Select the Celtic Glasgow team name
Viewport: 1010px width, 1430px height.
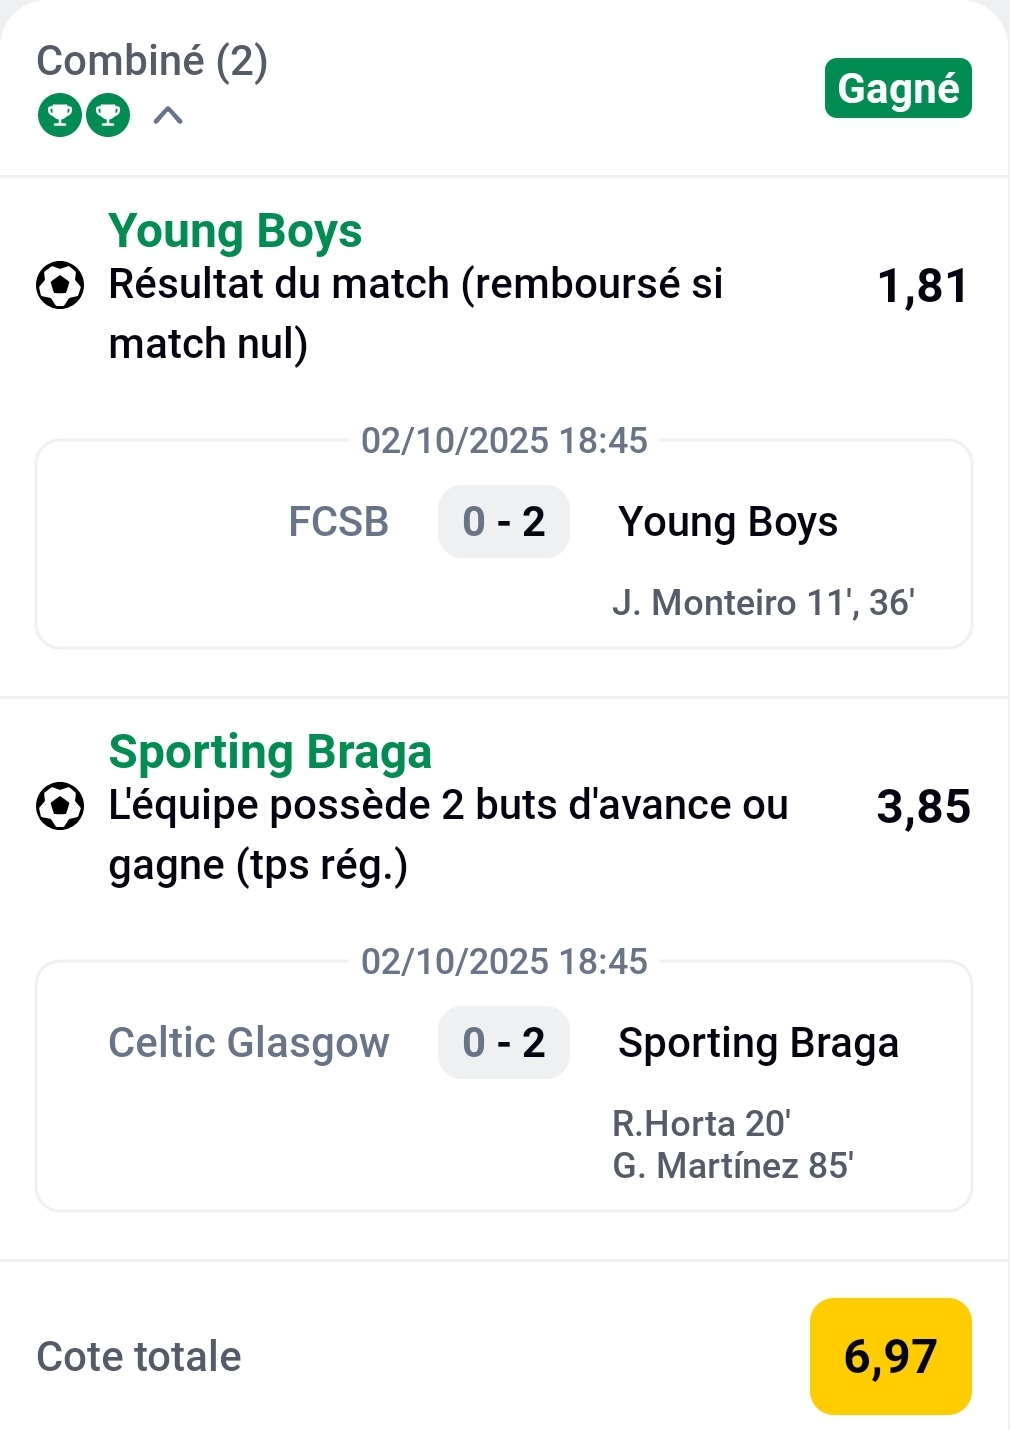248,1043
